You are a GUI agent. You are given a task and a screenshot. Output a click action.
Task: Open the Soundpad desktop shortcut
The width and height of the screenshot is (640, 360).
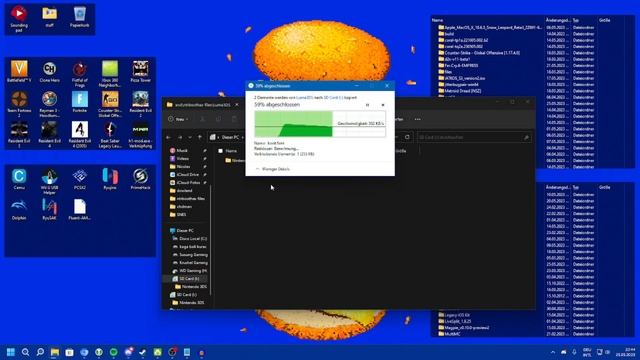(19, 18)
